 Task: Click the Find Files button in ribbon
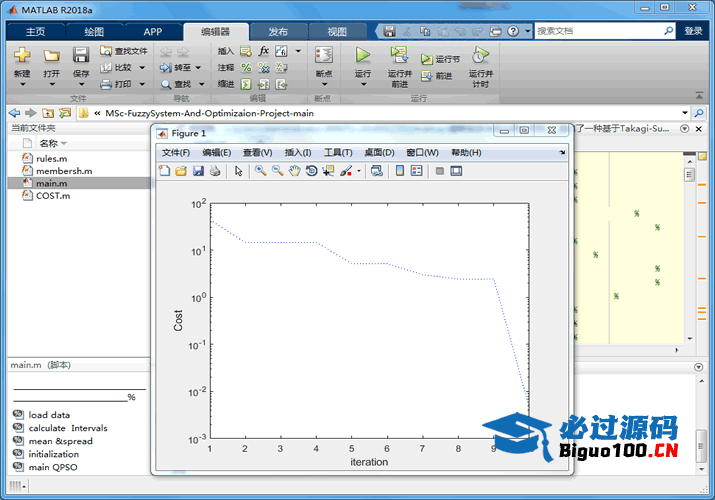pyautogui.click(x=124, y=51)
